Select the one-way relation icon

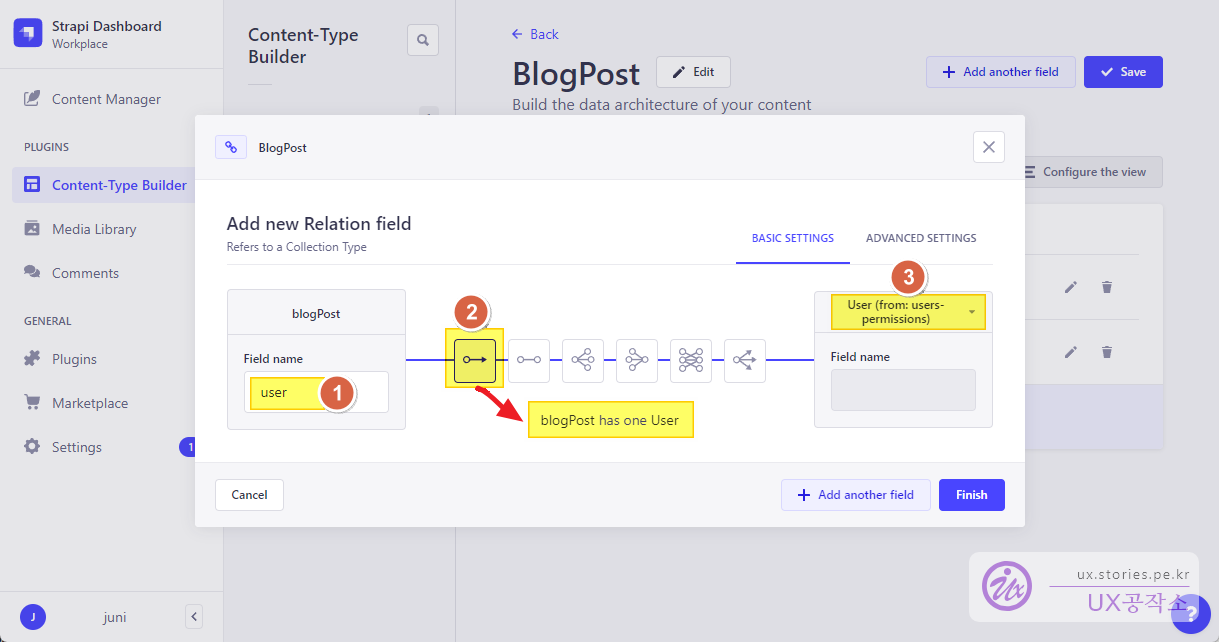[475, 360]
